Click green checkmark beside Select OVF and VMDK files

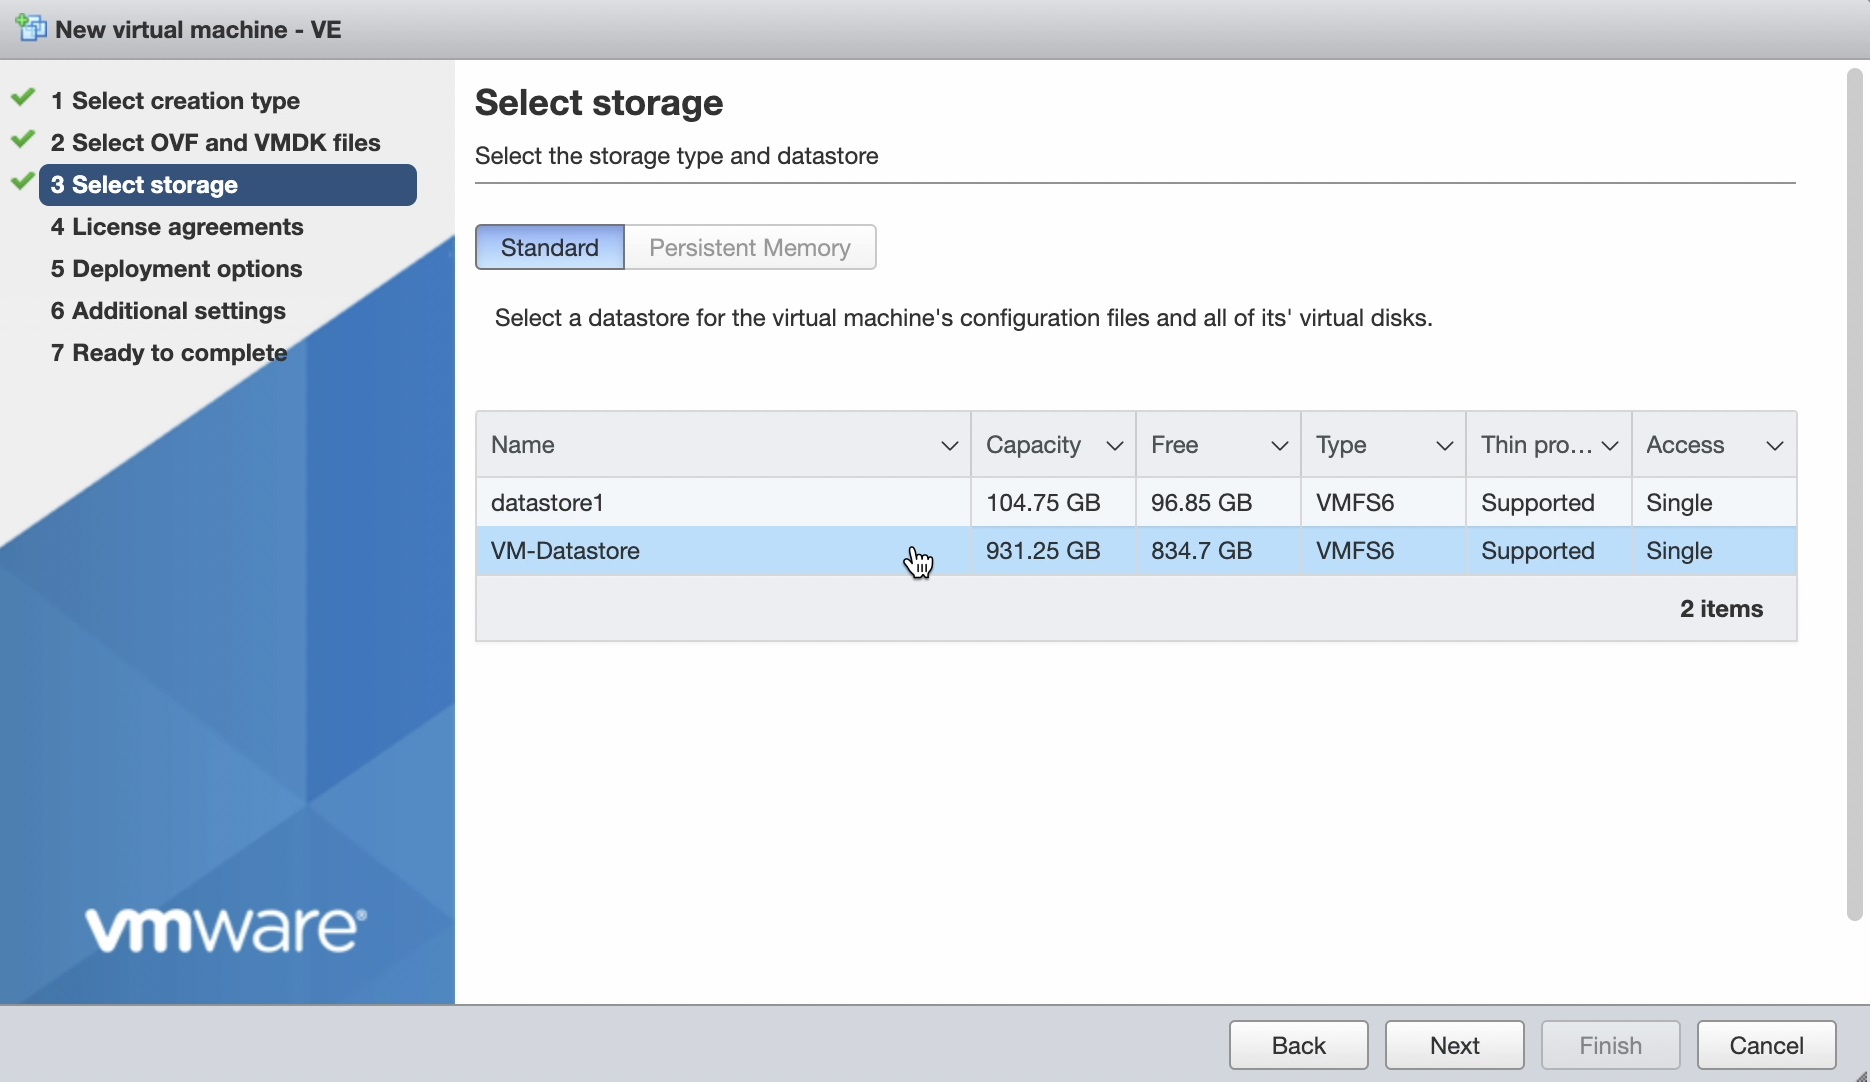(x=23, y=141)
